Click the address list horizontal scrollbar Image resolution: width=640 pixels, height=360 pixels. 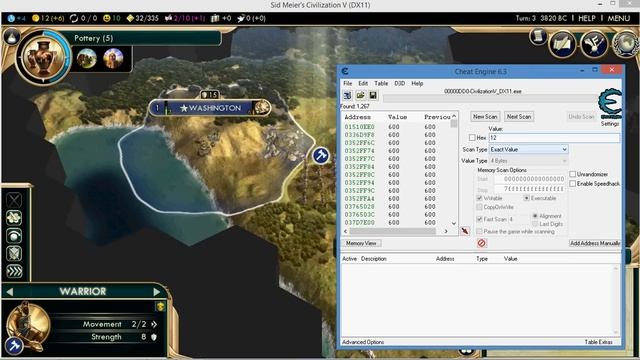pos(396,231)
